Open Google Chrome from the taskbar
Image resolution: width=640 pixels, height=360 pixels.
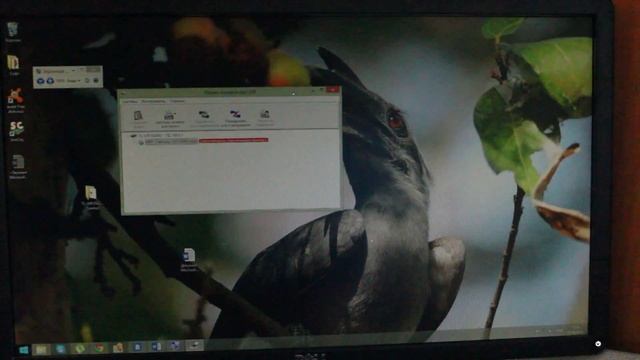point(99,348)
